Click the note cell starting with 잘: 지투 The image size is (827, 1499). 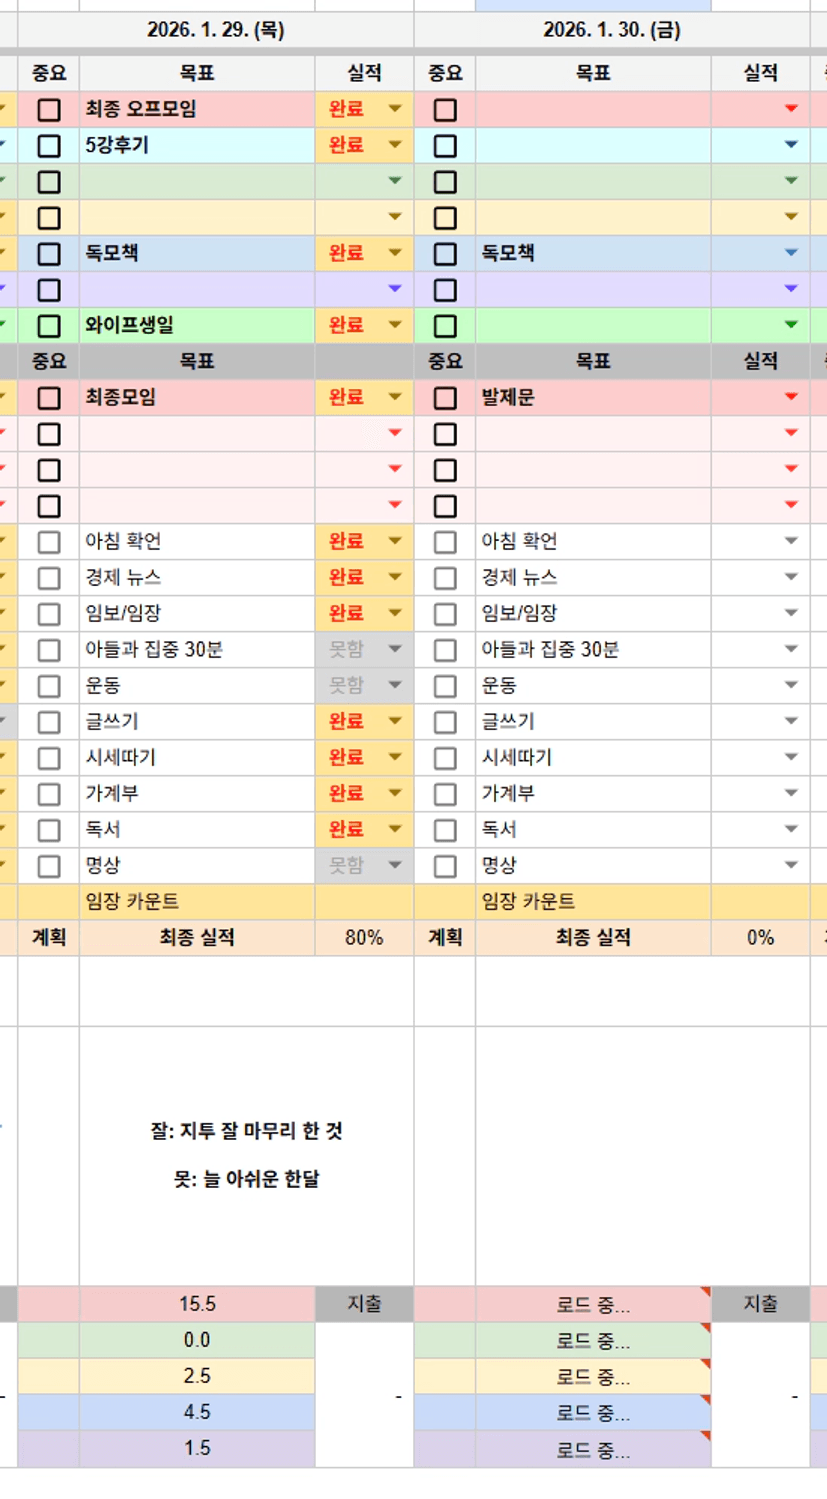(246, 1155)
